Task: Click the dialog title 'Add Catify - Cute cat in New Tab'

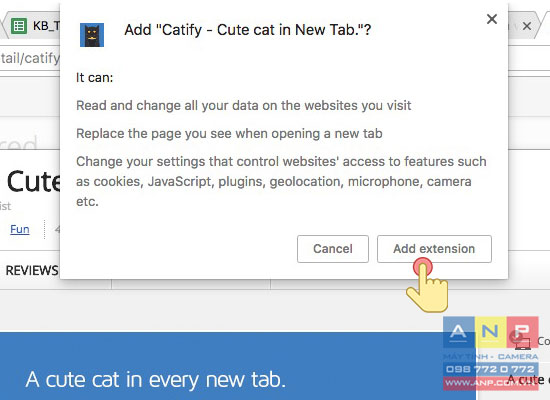Action: (248, 30)
